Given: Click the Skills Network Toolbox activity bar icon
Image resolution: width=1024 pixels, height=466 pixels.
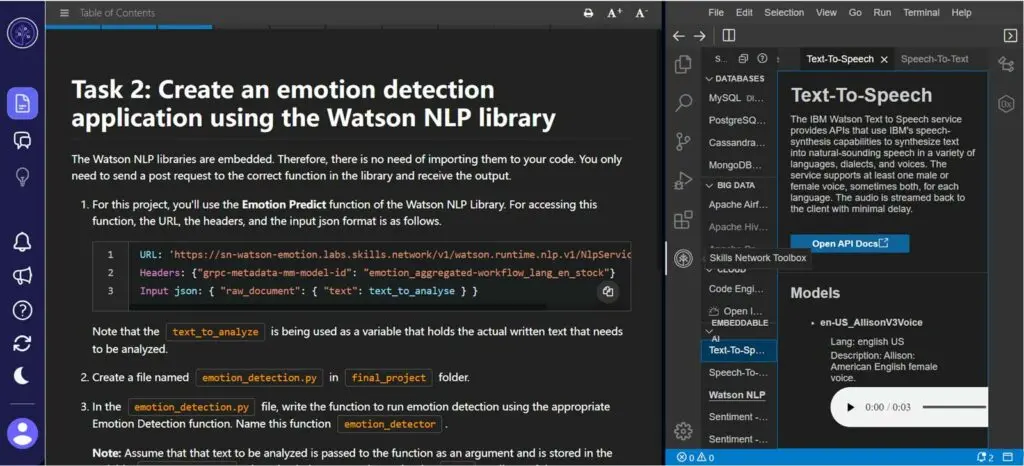Looking at the screenshot, I should (683, 259).
